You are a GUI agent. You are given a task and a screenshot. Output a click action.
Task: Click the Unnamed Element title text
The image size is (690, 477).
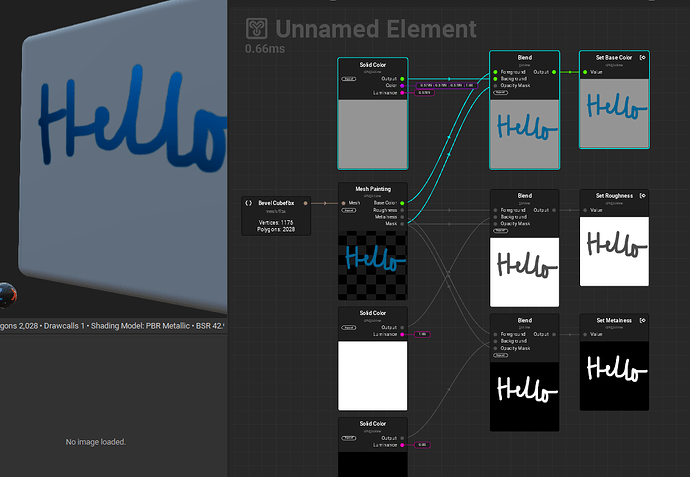pos(376,28)
